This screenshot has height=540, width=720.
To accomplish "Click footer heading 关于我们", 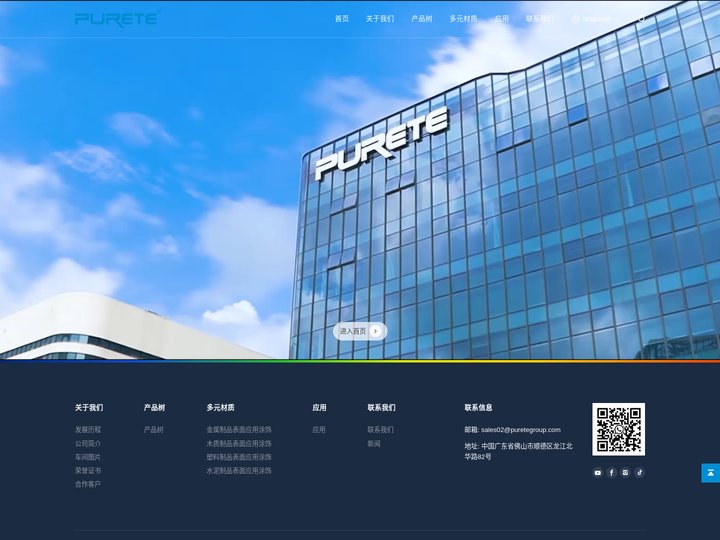I will point(89,407).
